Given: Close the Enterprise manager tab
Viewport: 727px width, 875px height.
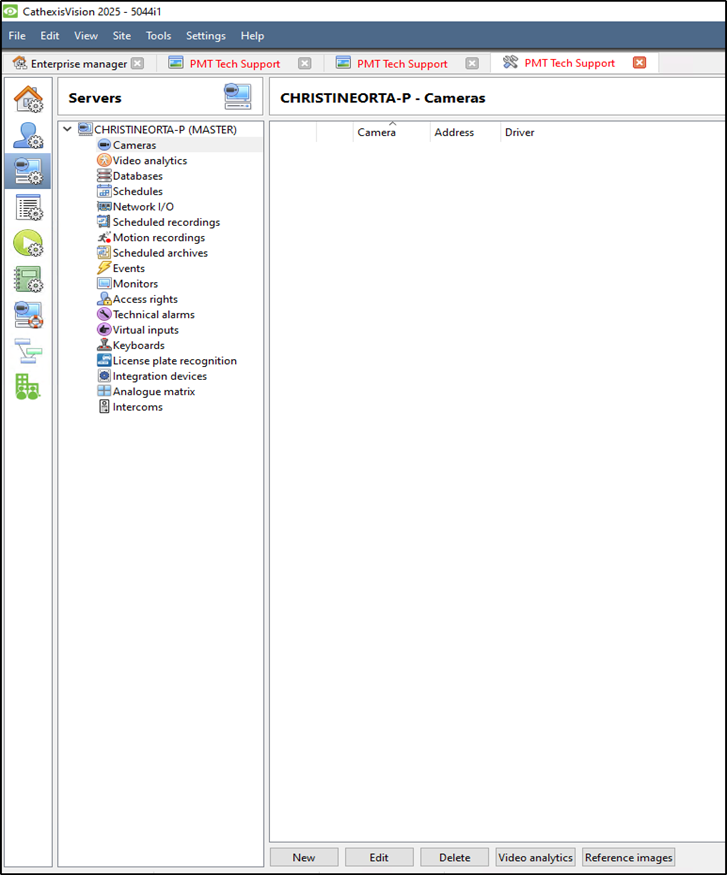Looking at the screenshot, I should coord(137,63).
